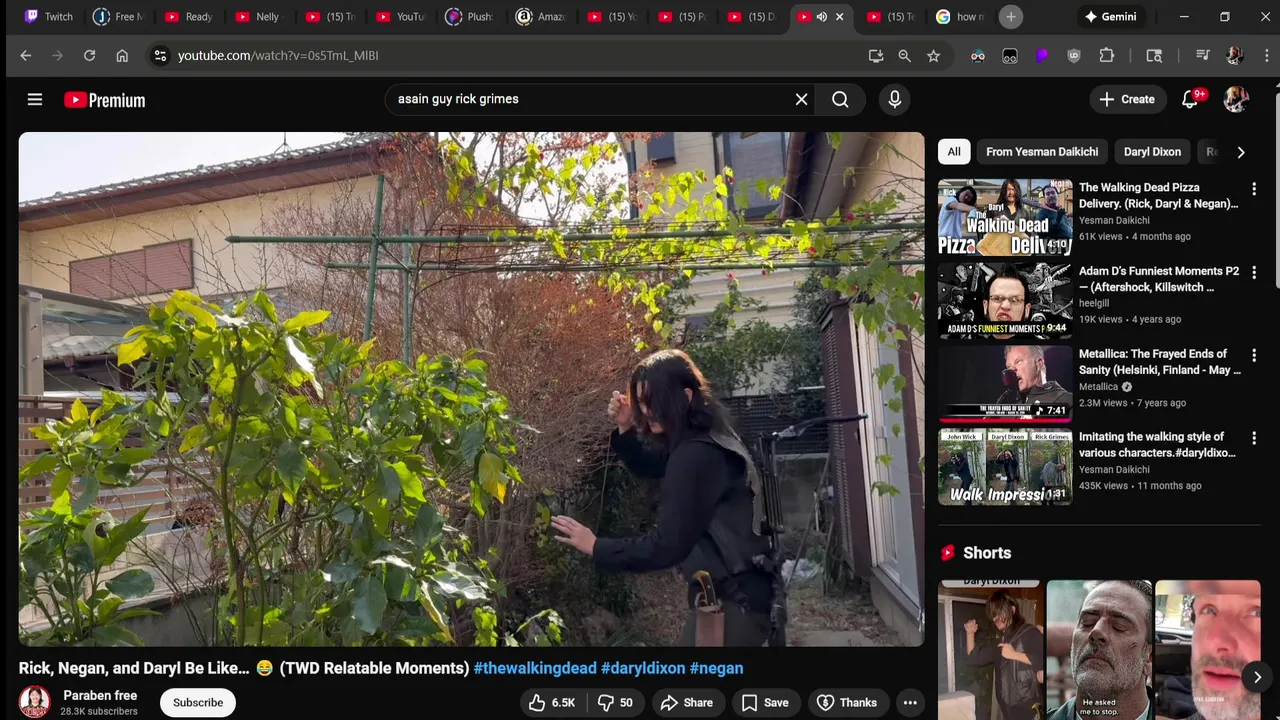
Task: Select the All filter chip
Action: coord(954,152)
